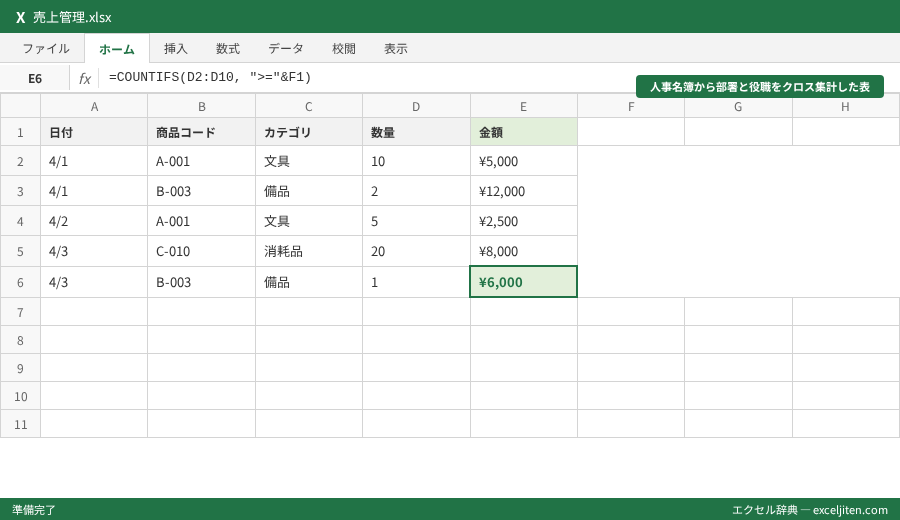Viewport: 900px width, 520px height.
Task: Click the A-001 cell in row 2
Action: [x=201, y=161]
